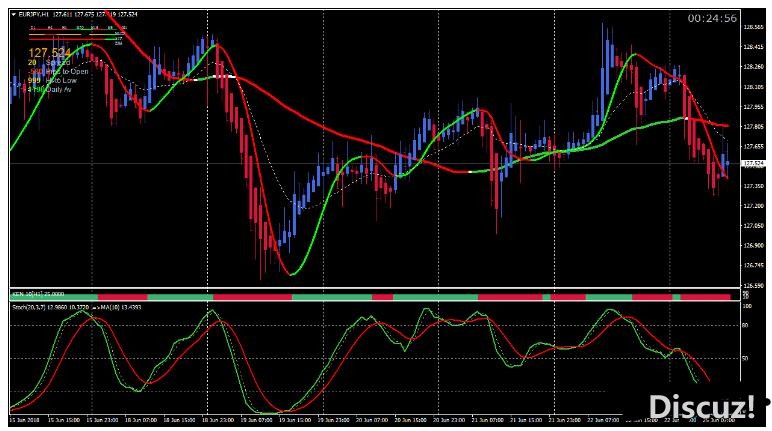772x431 pixels.
Task: Click the 128.105 label on the price scale
Action: click(x=753, y=87)
